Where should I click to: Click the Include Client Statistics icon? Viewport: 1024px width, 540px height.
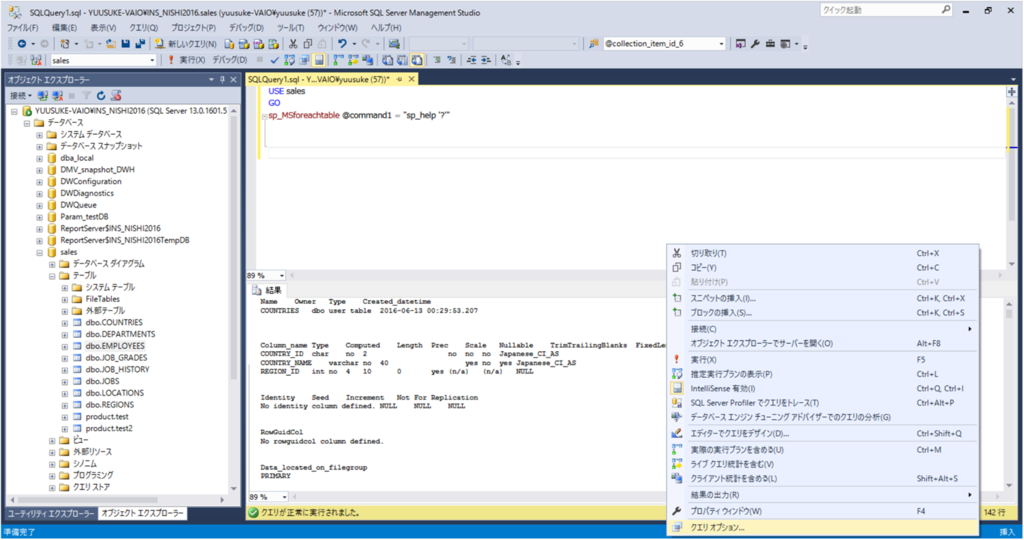tap(368, 60)
